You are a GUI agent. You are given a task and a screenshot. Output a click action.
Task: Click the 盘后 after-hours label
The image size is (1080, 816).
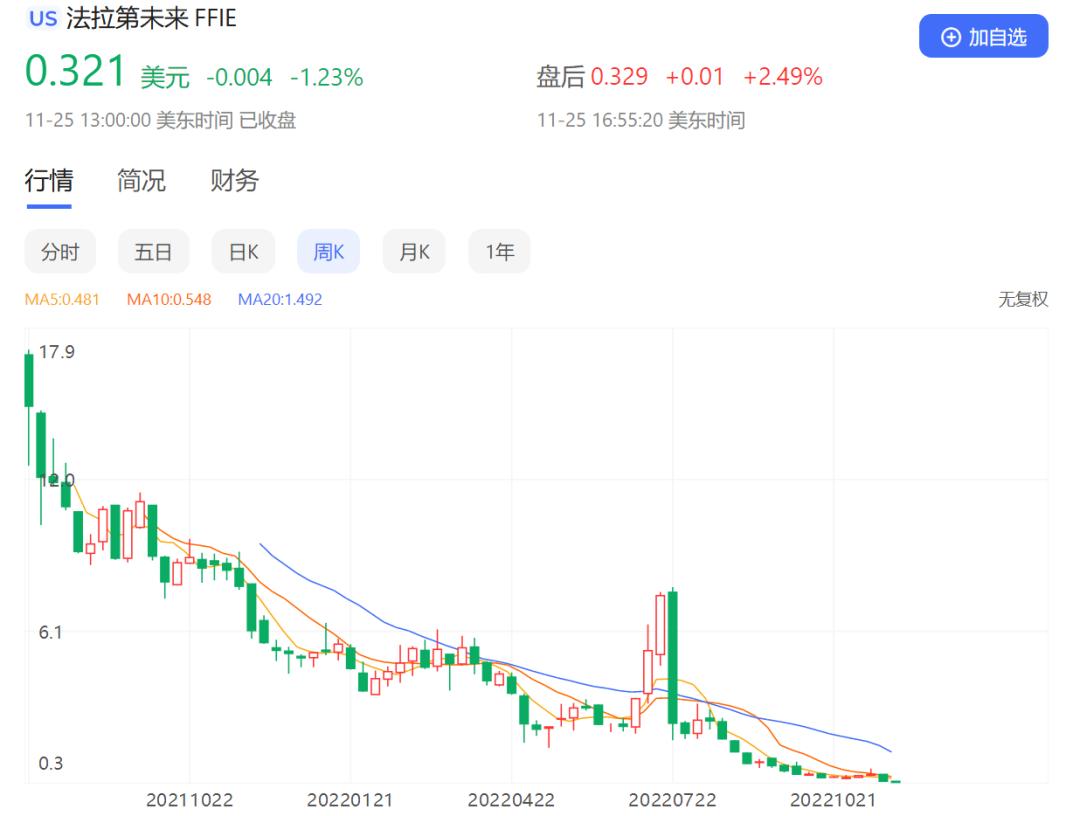click(561, 76)
